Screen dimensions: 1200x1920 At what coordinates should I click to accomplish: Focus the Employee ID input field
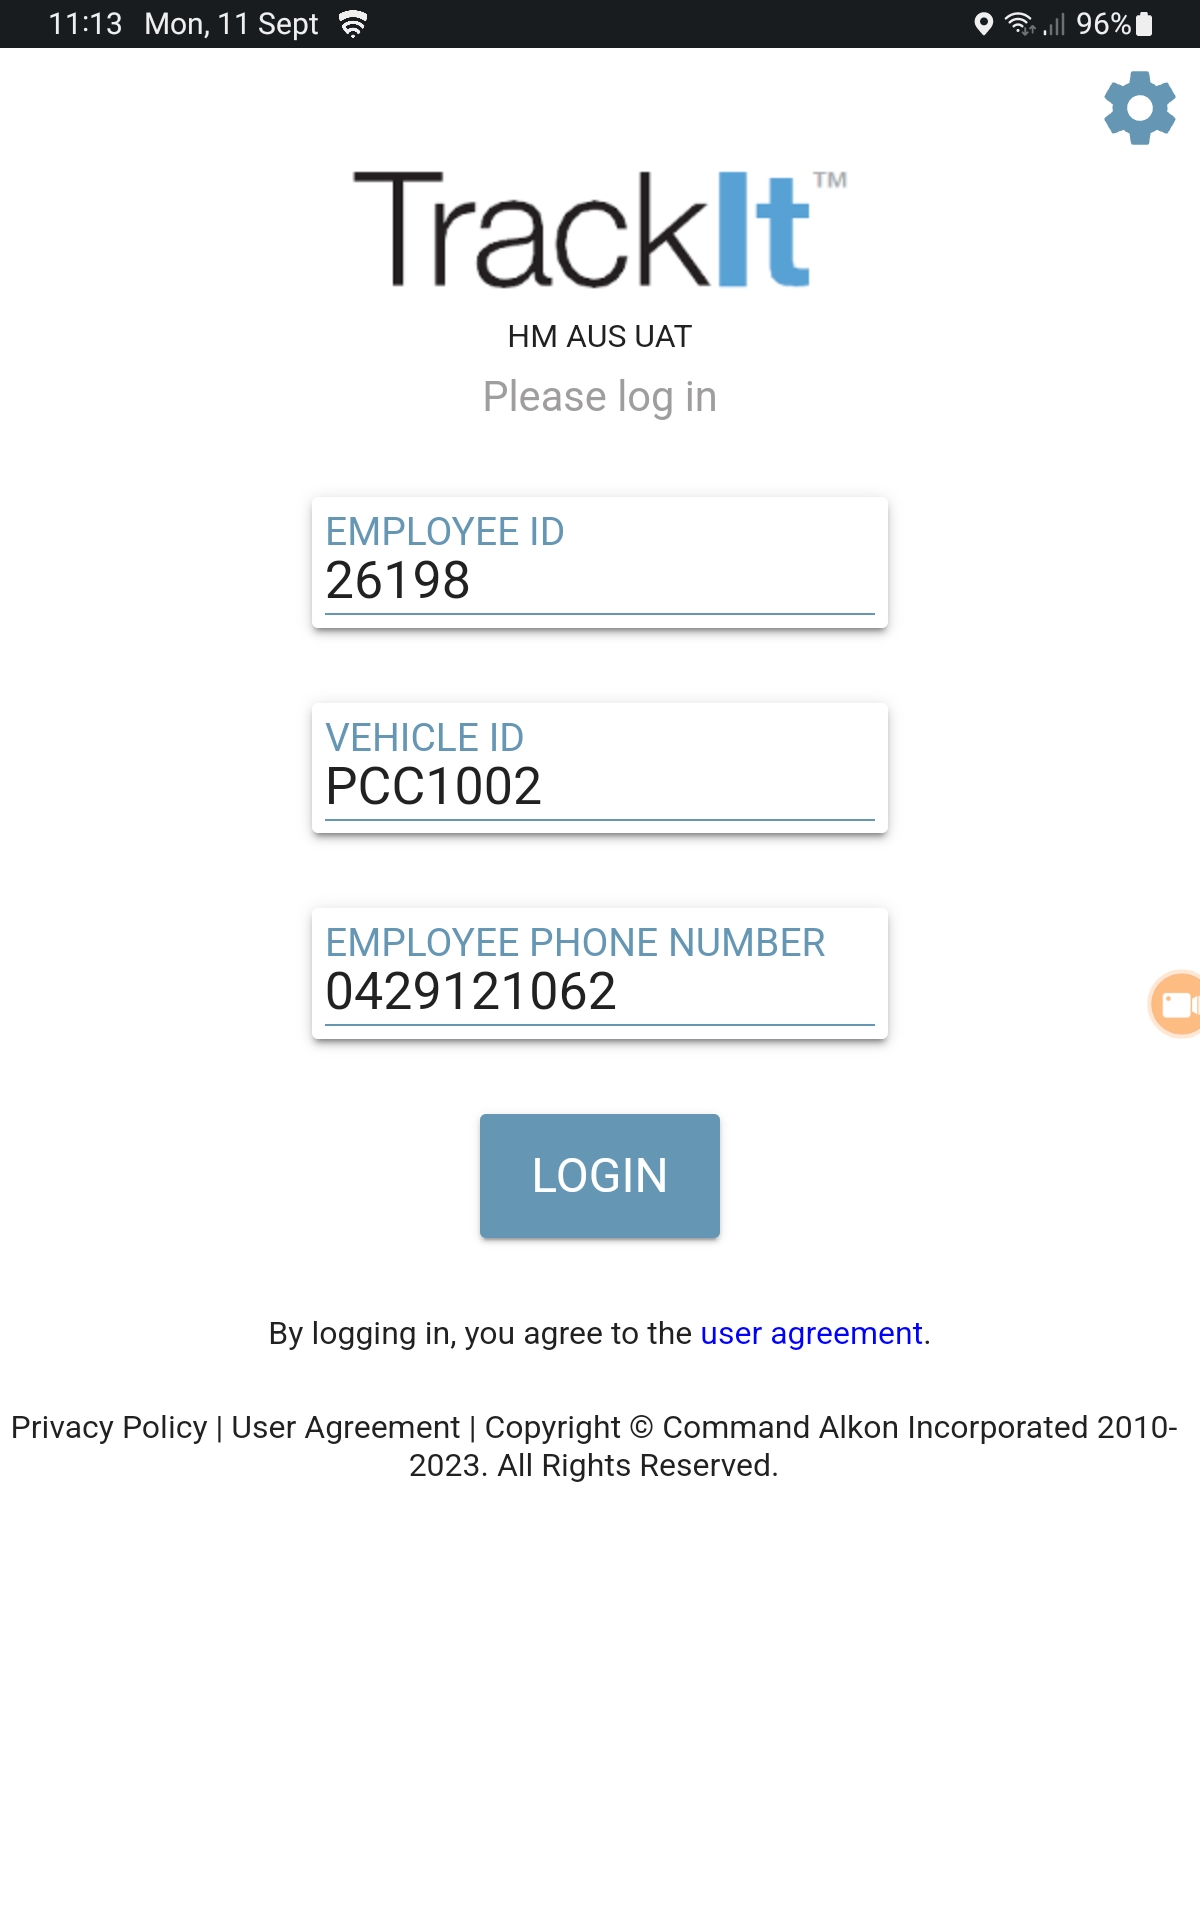tap(599, 581)
